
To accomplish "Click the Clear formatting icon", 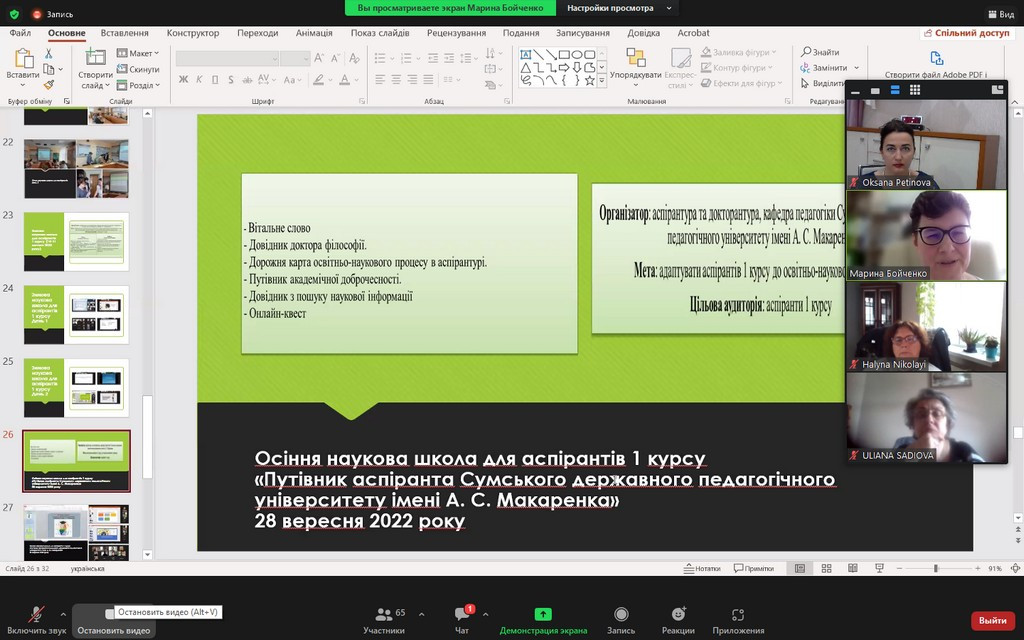I will [354, 57].
